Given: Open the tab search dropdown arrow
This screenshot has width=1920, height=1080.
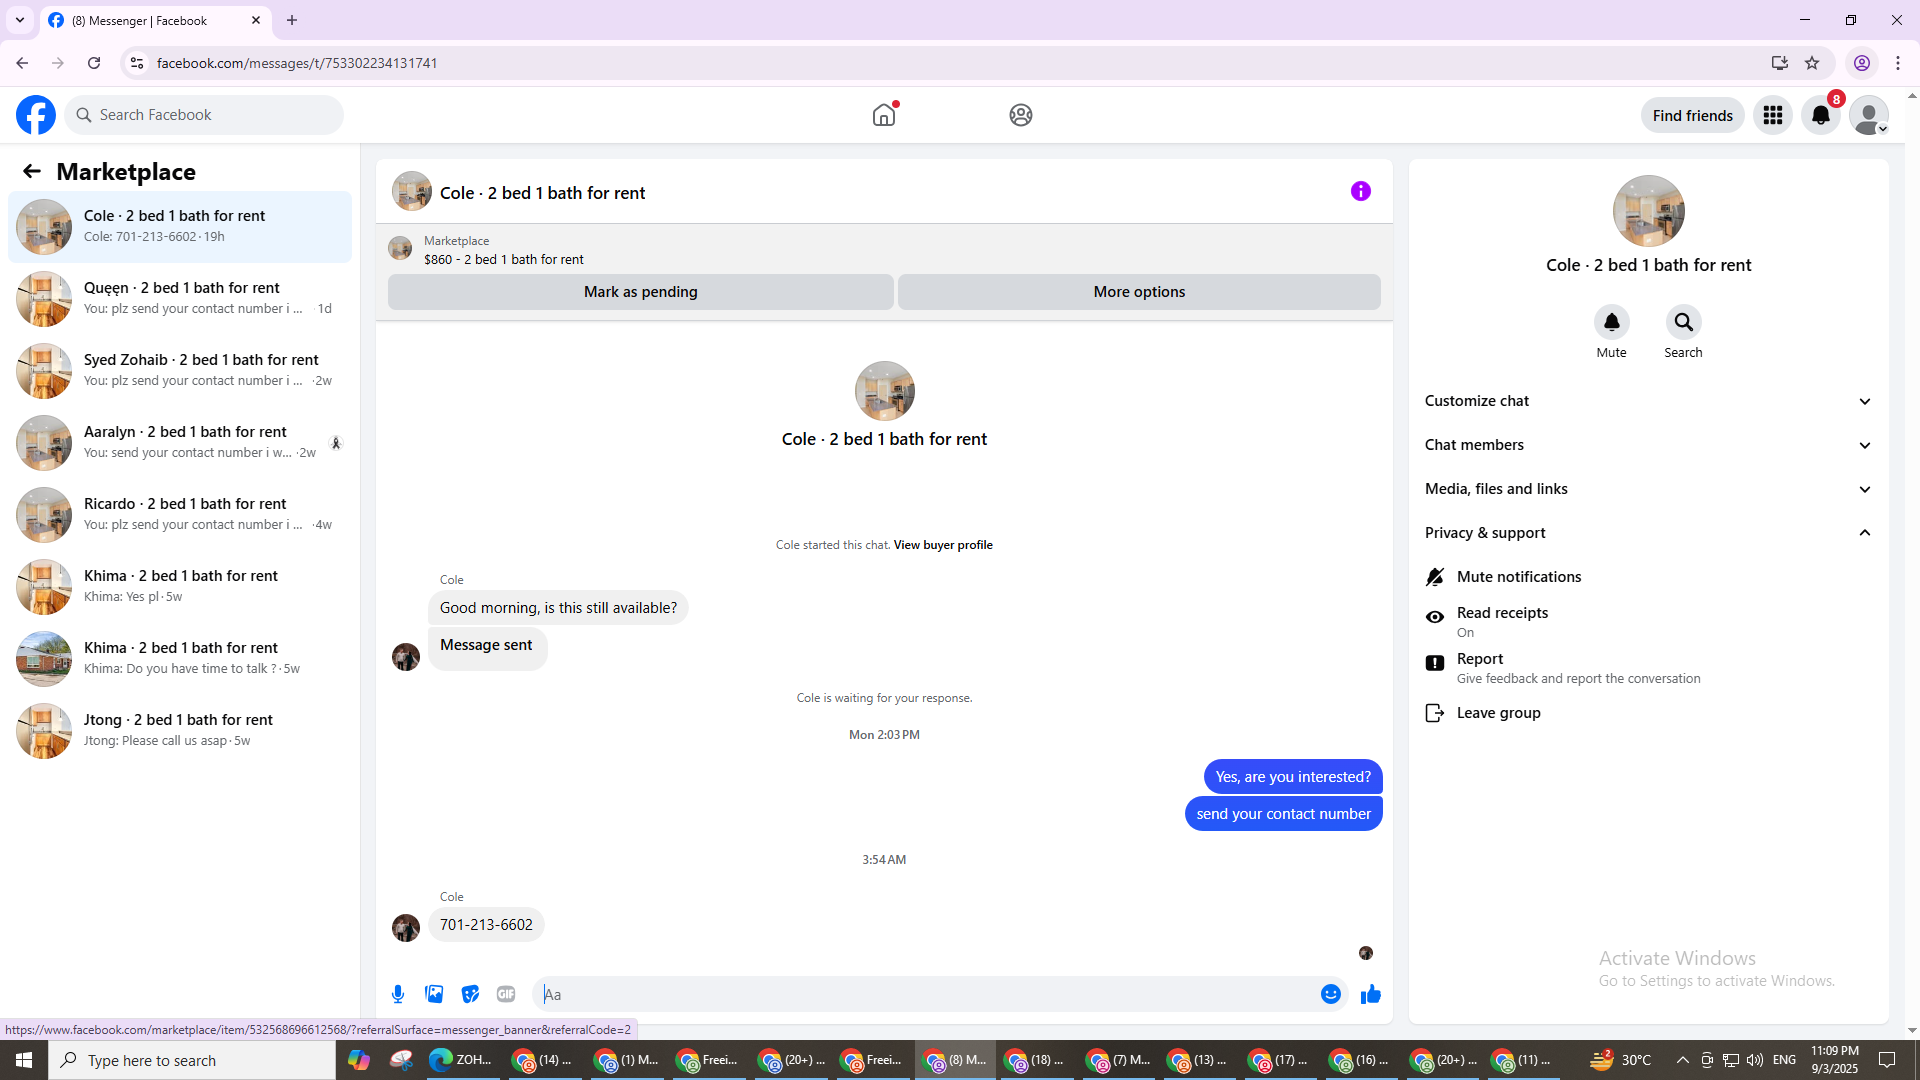Looking at the screenshot, I should coord(20,20).
